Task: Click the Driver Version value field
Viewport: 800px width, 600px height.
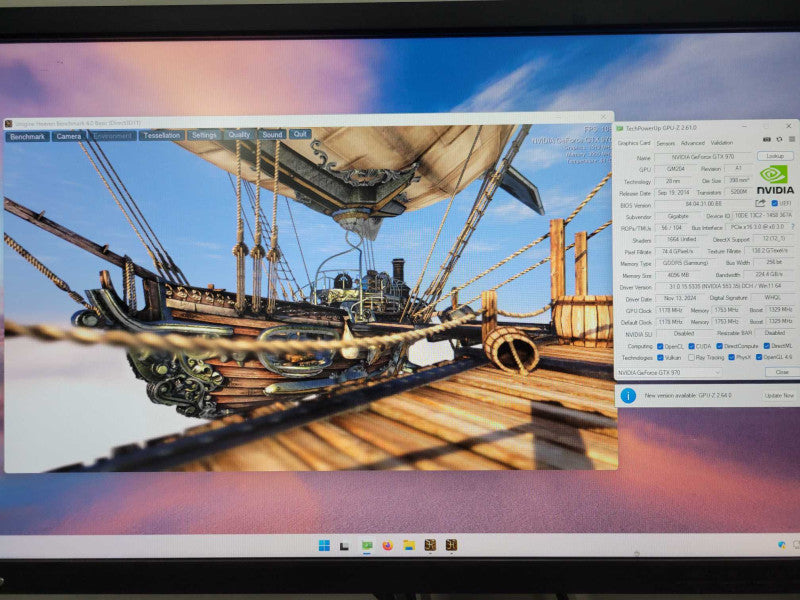Action: (x=724, y=287)
